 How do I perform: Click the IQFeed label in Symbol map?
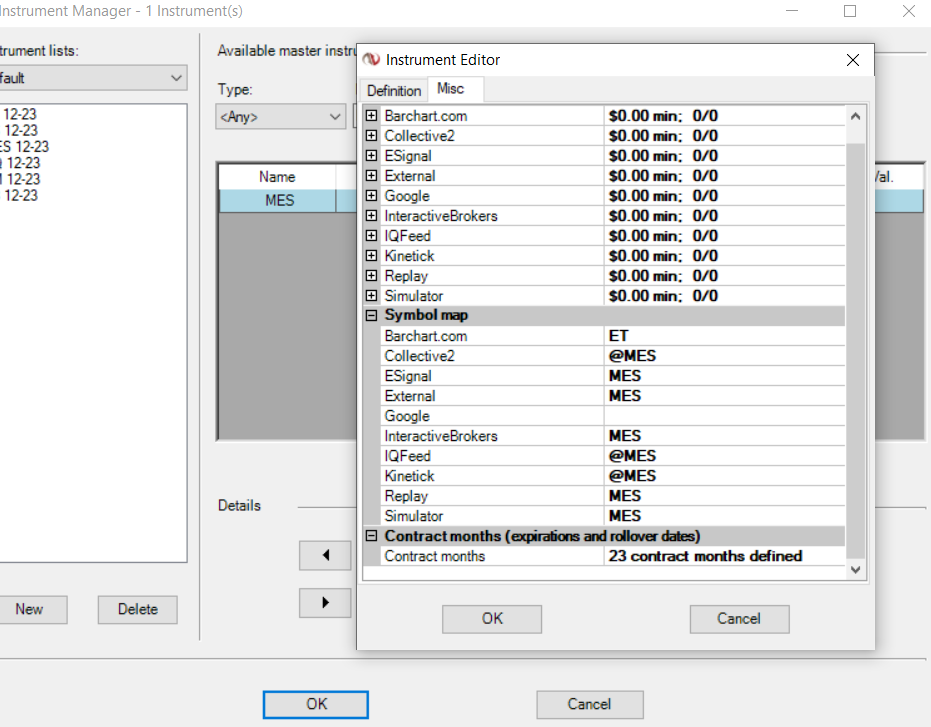(407, 456)
